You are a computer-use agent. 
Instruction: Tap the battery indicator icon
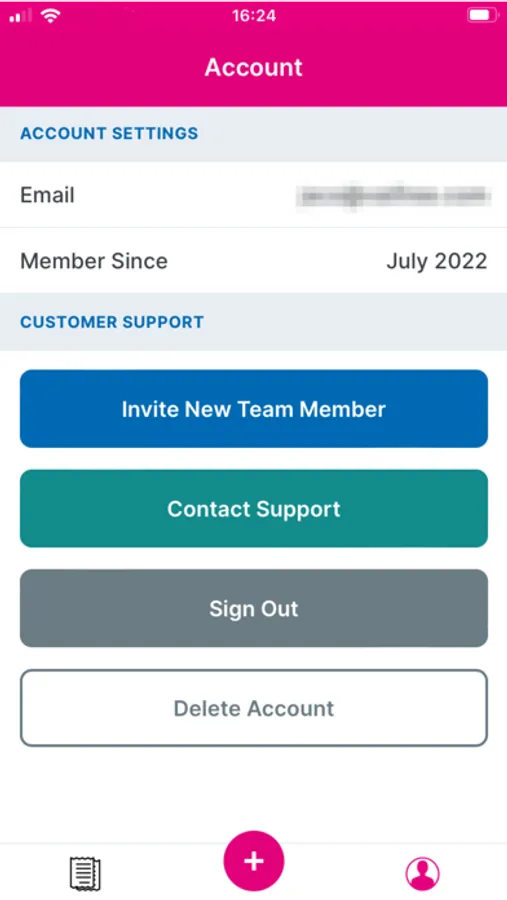click(x=482, y=15)
